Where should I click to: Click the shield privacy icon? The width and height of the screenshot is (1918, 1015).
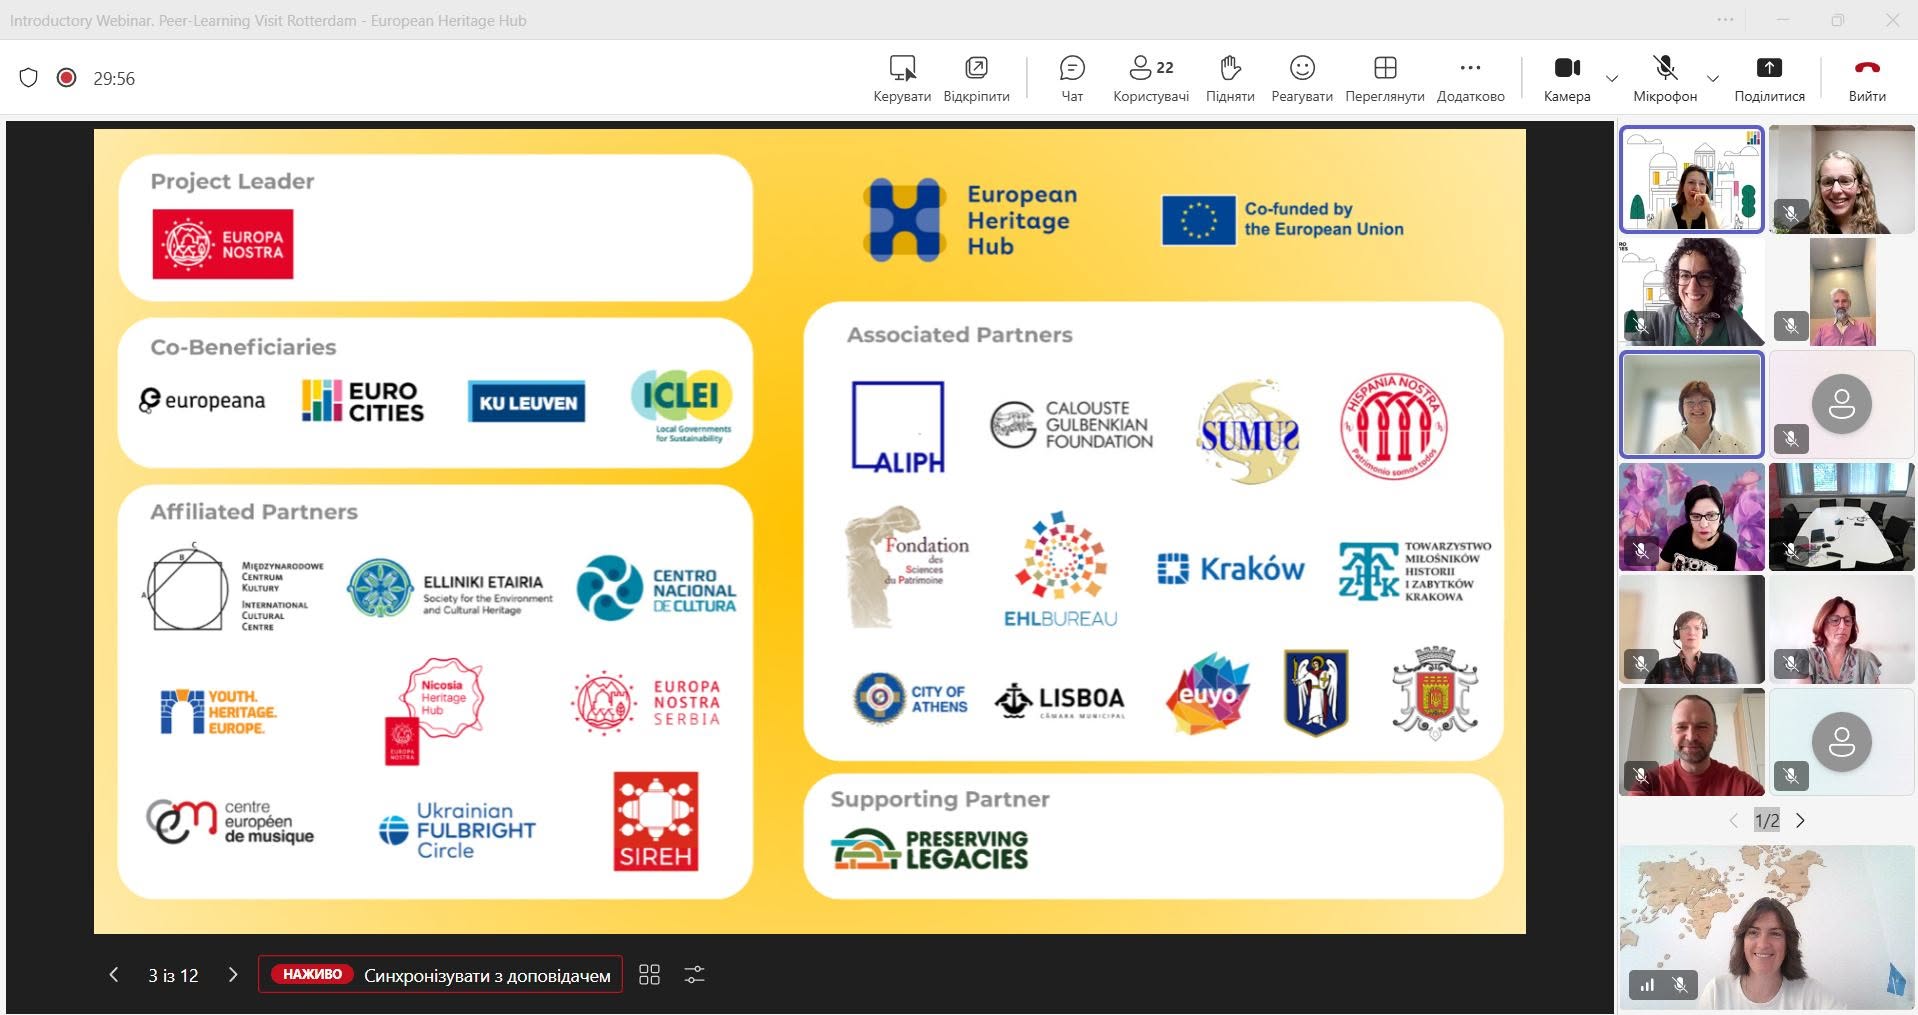click(29, 78)
